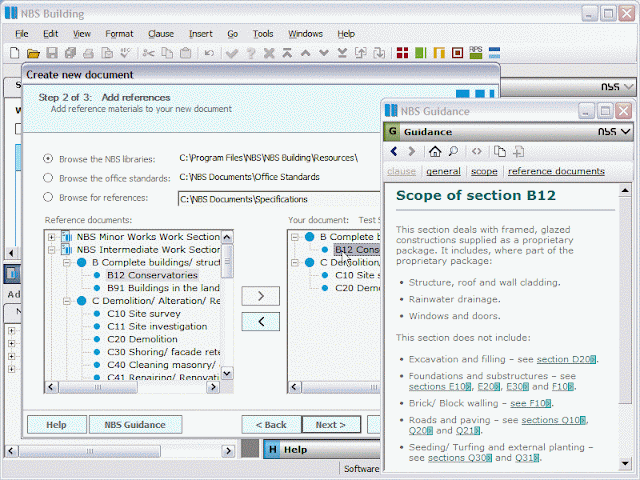The image size is (640, 480).
Task: Click the Cut scissors icon
Action: coord(148,53)
